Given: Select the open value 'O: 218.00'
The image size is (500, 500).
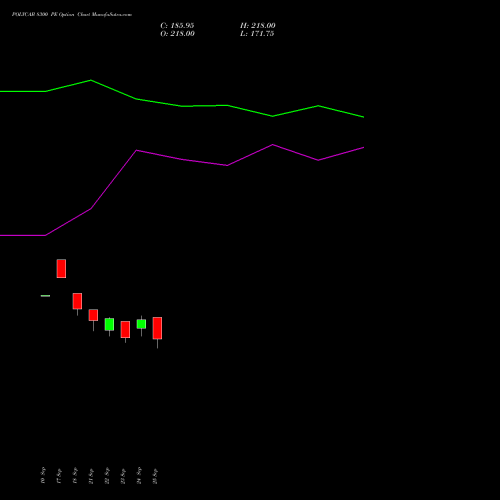Looking at the screenshot, I should coord(177,34).
